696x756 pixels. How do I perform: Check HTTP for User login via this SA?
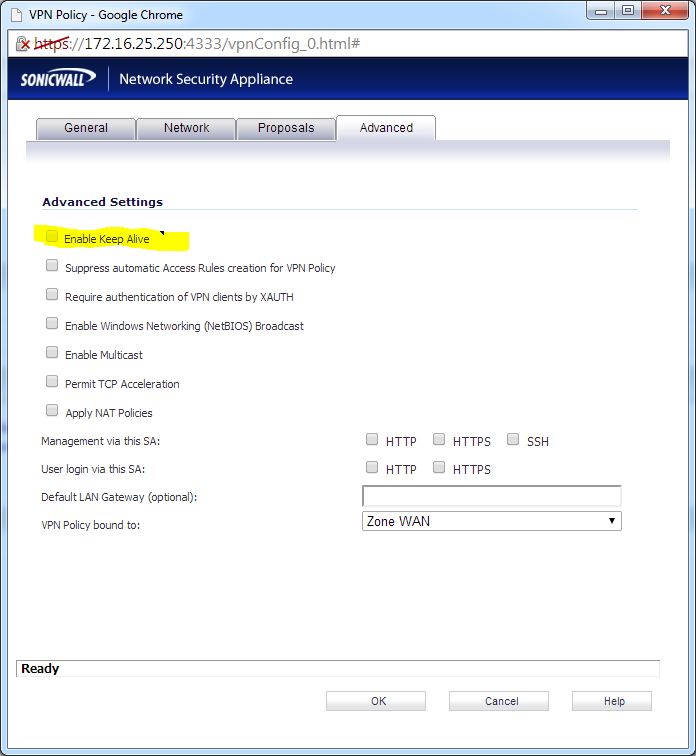(x=372, y=467)
